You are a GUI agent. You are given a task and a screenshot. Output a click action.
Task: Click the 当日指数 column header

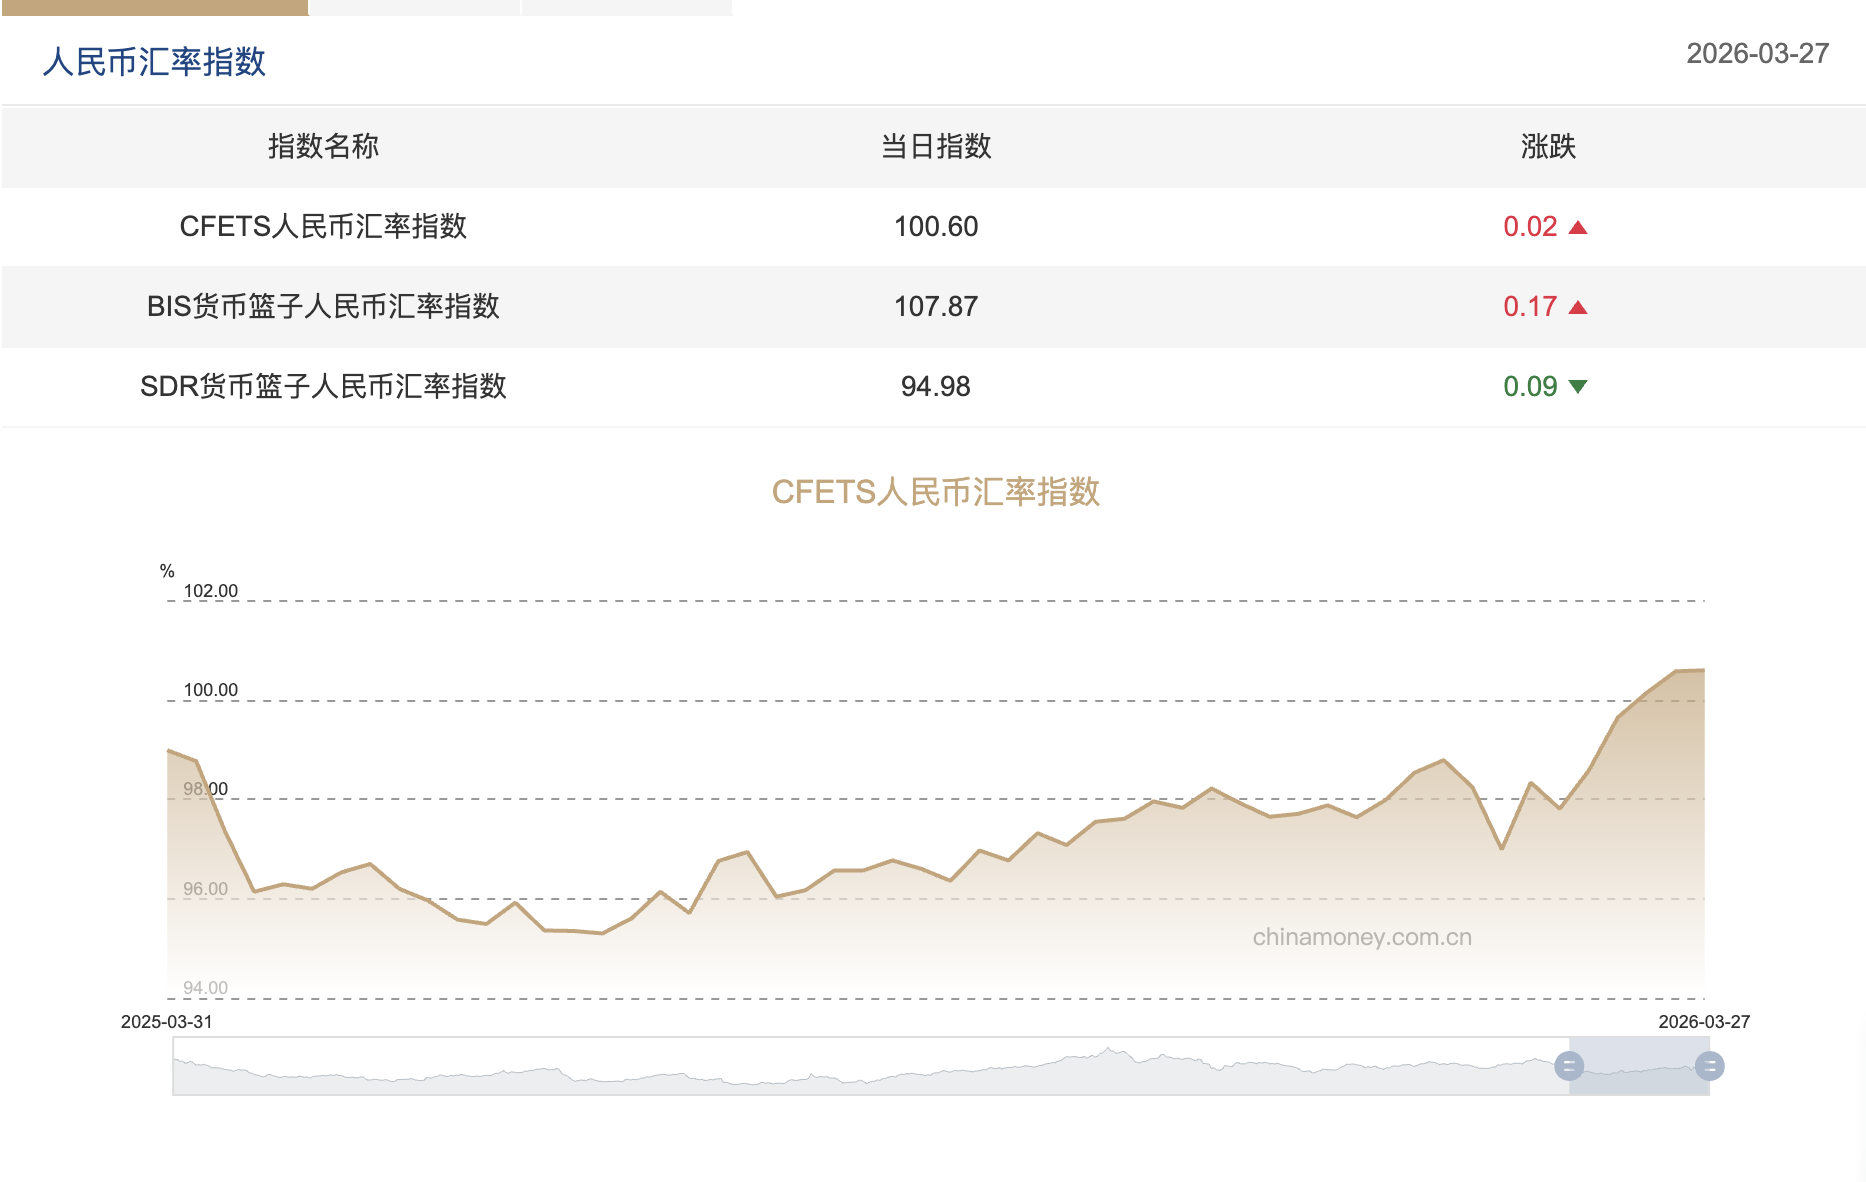(x=936, y=147)
